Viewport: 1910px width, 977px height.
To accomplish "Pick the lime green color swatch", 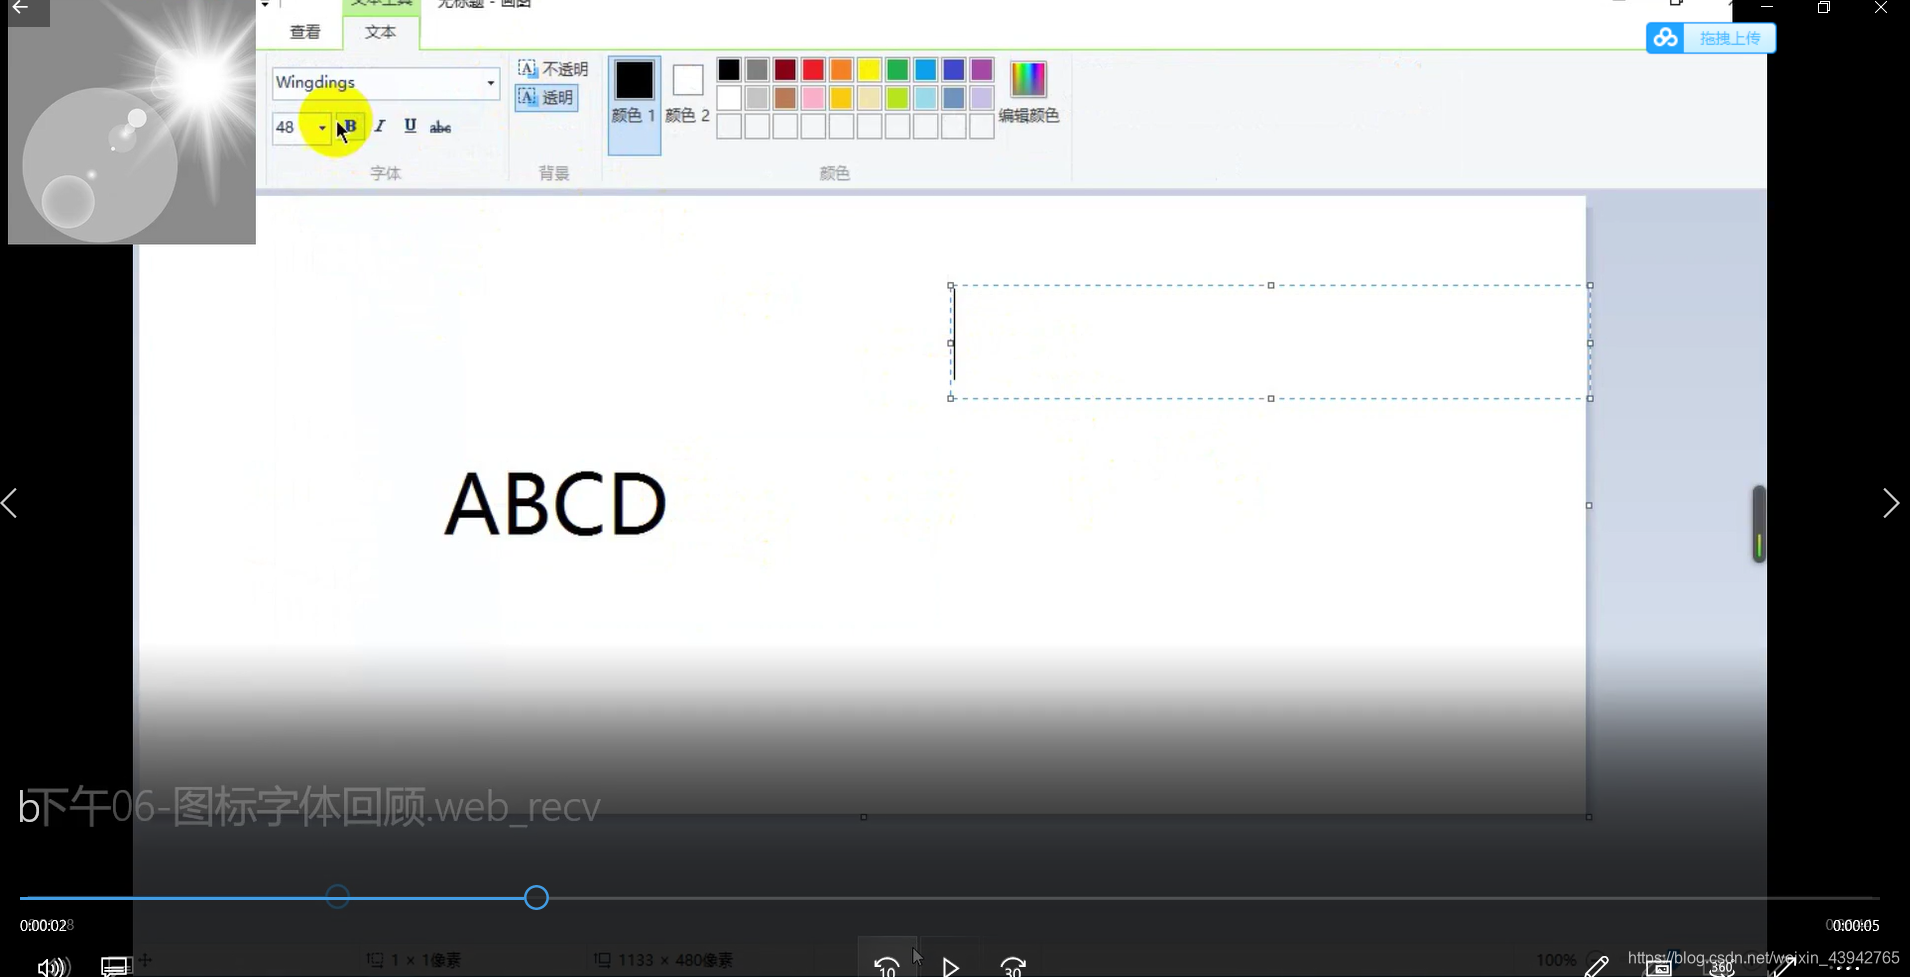I will click(x=897, y=98).
